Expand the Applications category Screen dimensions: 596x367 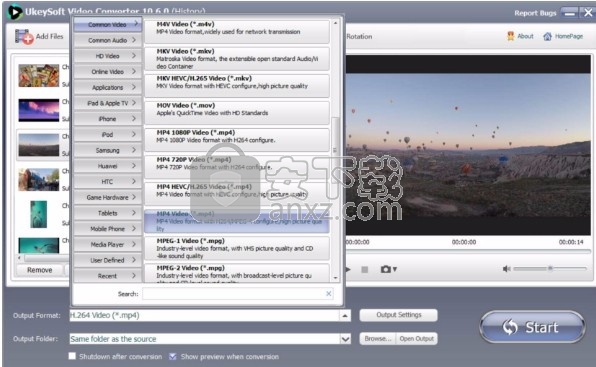[x=108, y=87]
